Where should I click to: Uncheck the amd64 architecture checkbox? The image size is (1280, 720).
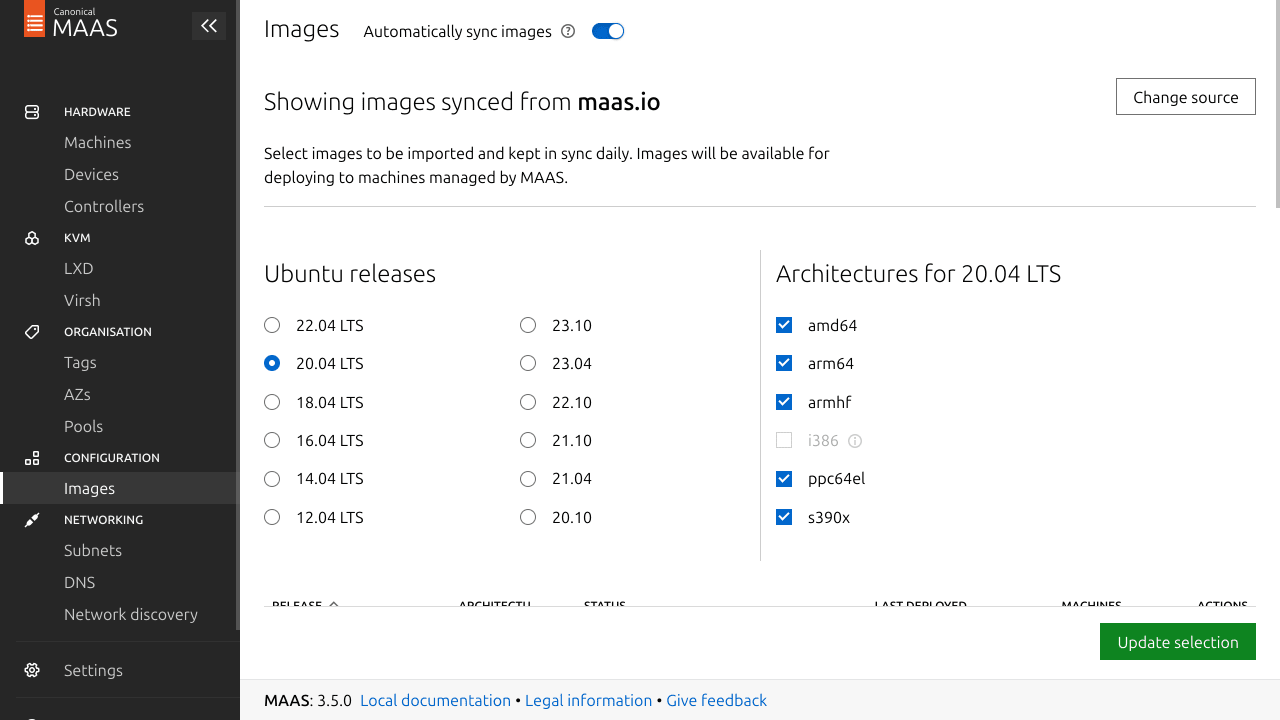click(784, 325)
